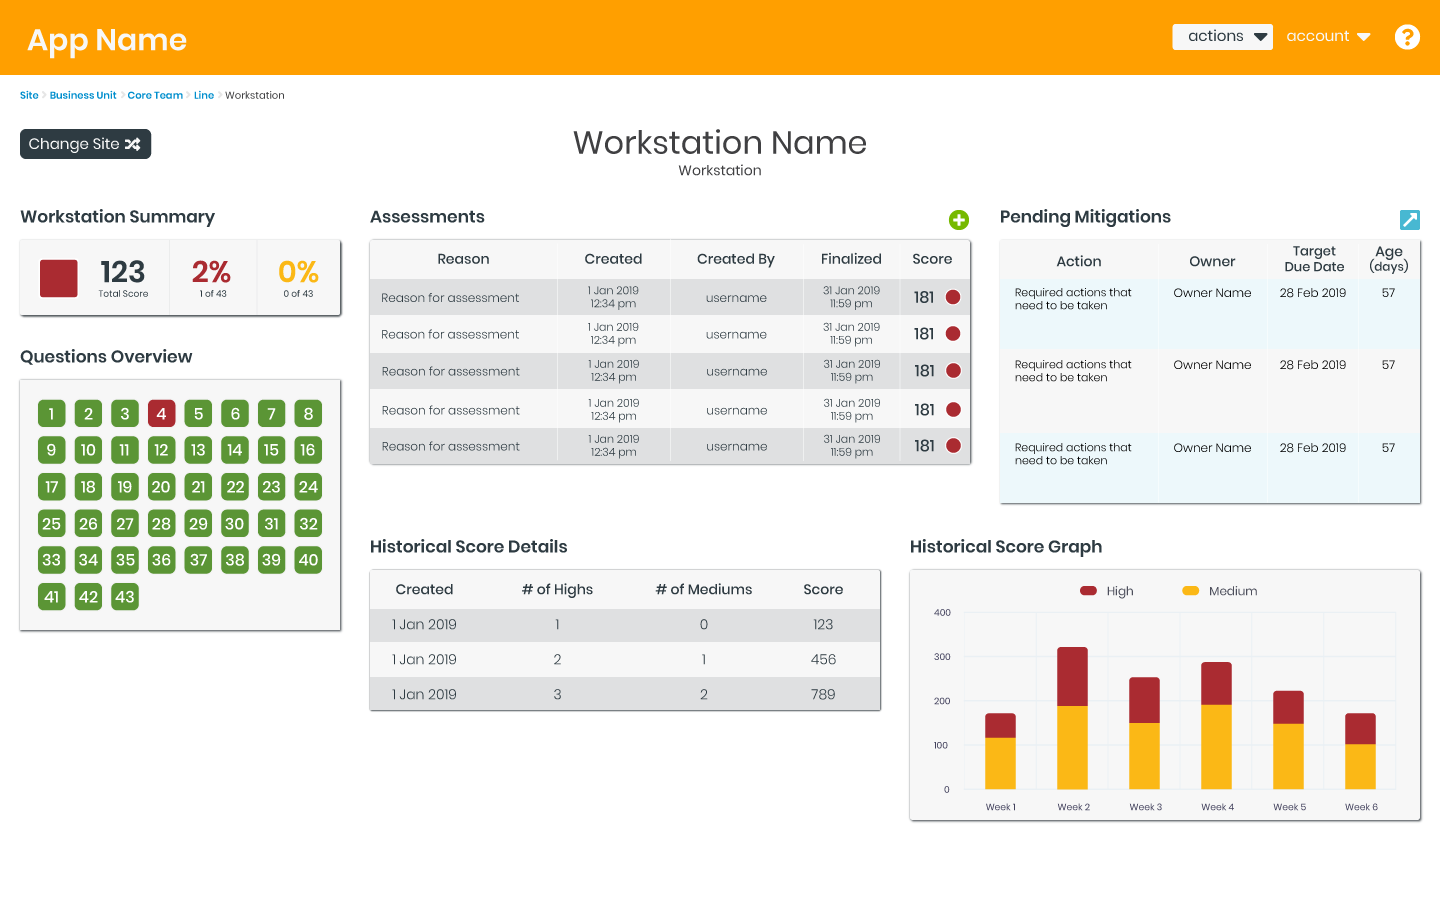Toggle the Medium series in graph legend
This screenshot has height=900, width=1440.
coord(1220,591)
